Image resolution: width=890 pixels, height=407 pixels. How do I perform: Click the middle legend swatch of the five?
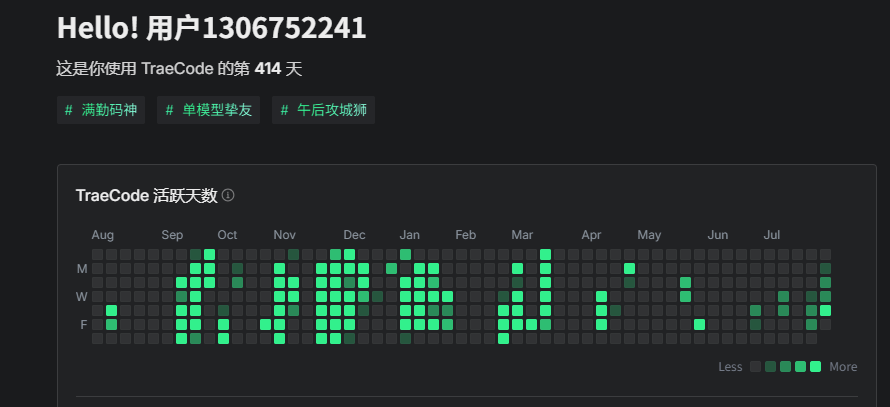tap(786, 366)
